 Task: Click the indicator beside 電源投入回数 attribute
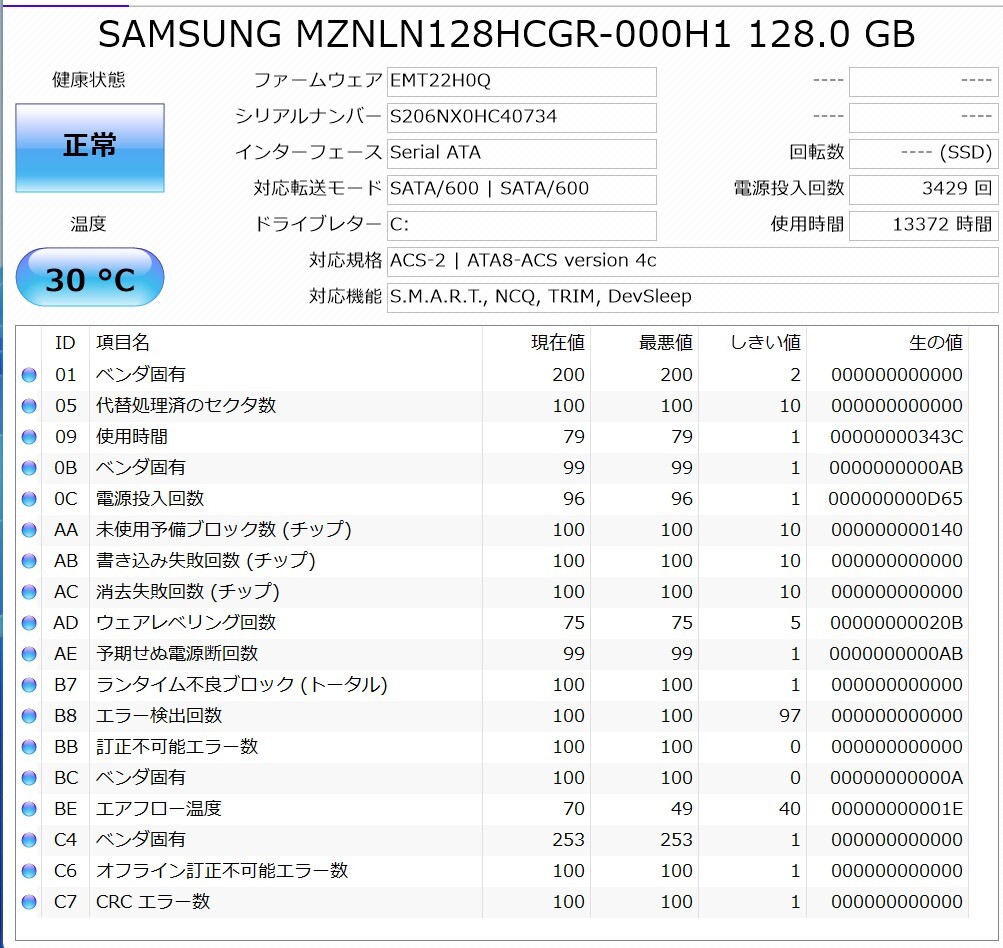coord(29,499)
